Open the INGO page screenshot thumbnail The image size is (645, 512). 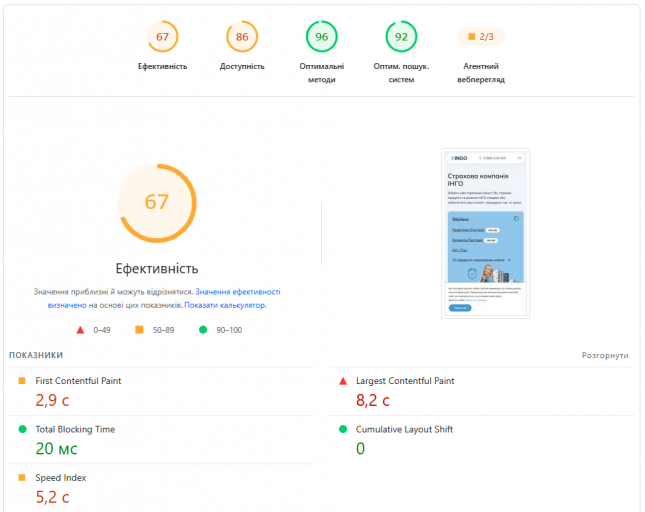pos(485,234)
